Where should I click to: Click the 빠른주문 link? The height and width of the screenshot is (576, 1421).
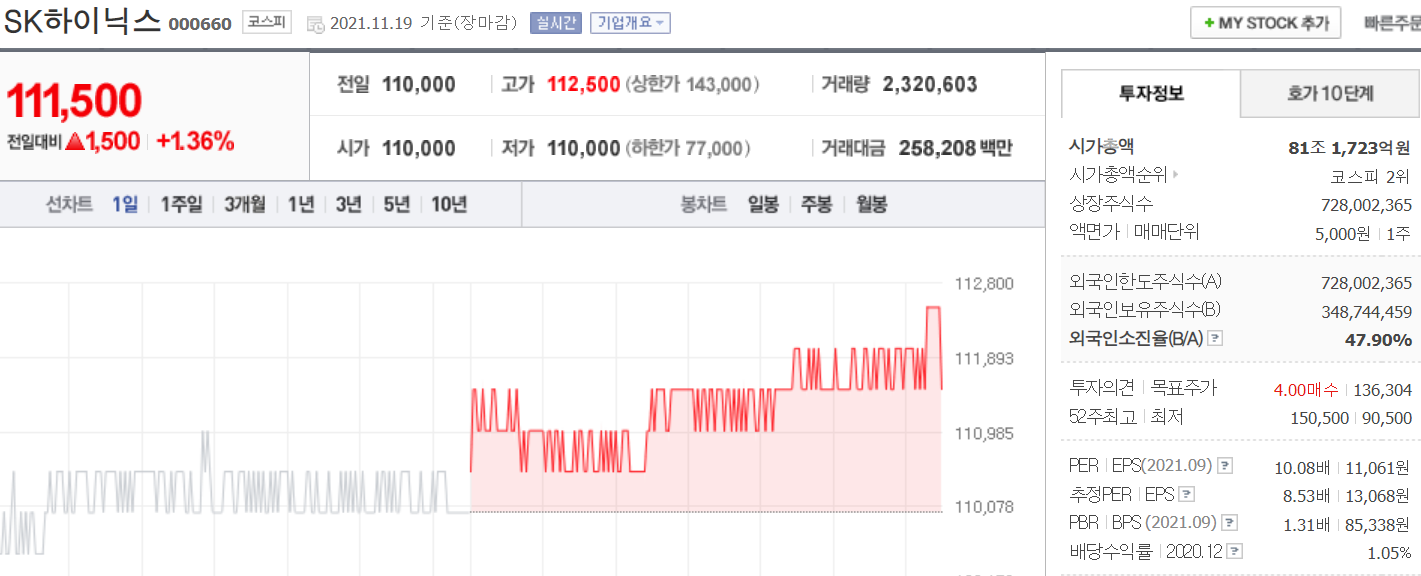(1392, 23)
